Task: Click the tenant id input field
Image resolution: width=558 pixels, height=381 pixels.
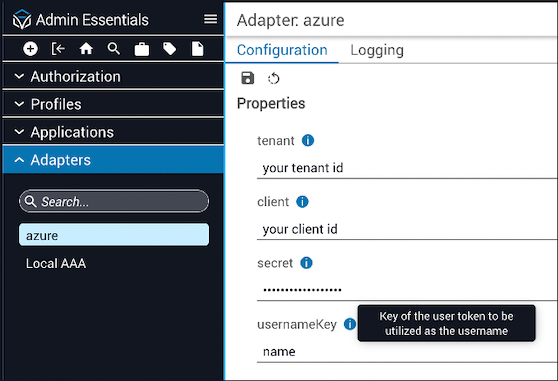Action: (x=407, y=168)
